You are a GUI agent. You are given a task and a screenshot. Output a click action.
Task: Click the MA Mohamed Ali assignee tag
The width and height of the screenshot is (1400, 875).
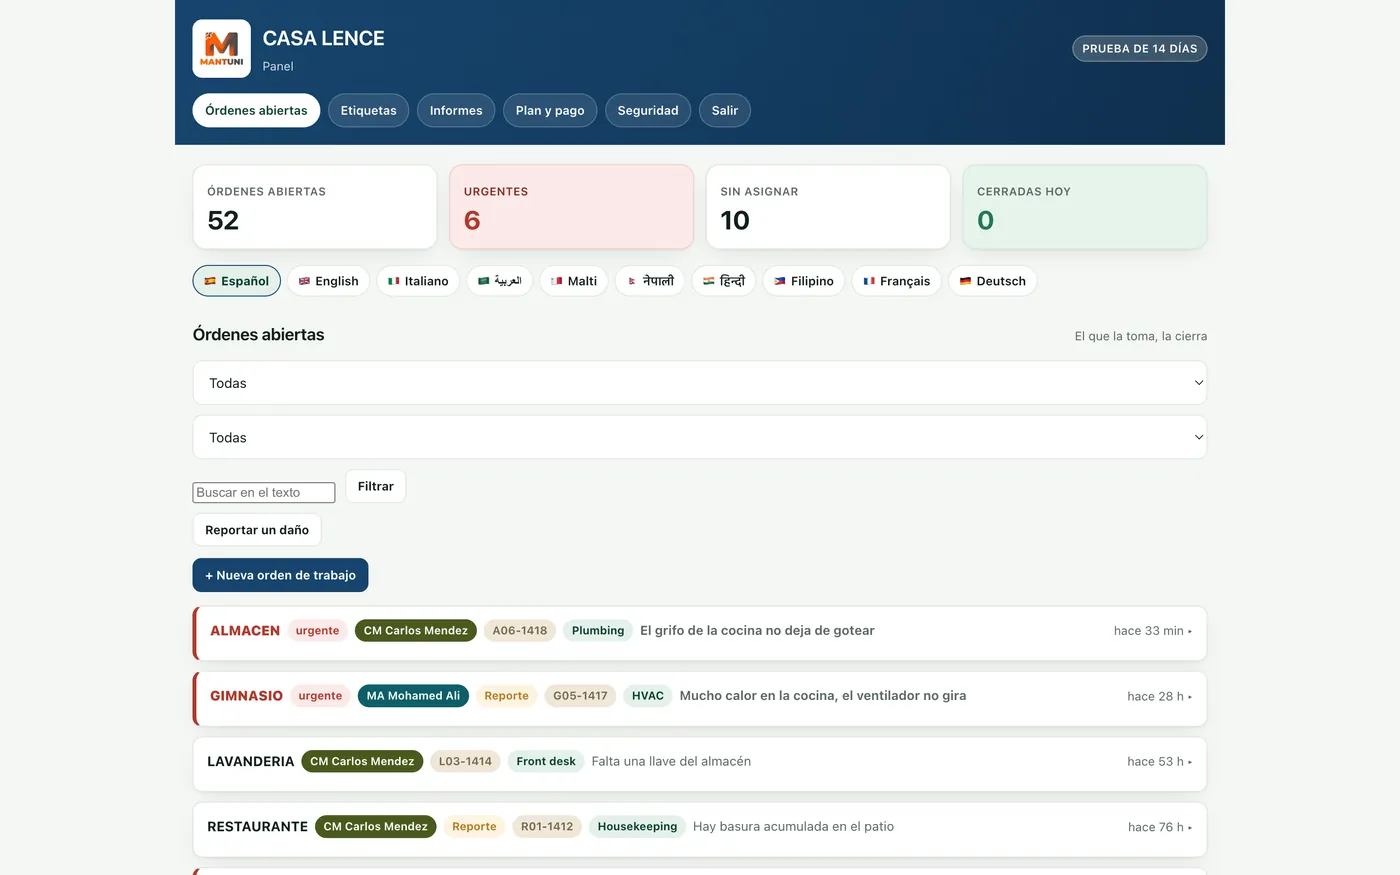tap(413, 696)
